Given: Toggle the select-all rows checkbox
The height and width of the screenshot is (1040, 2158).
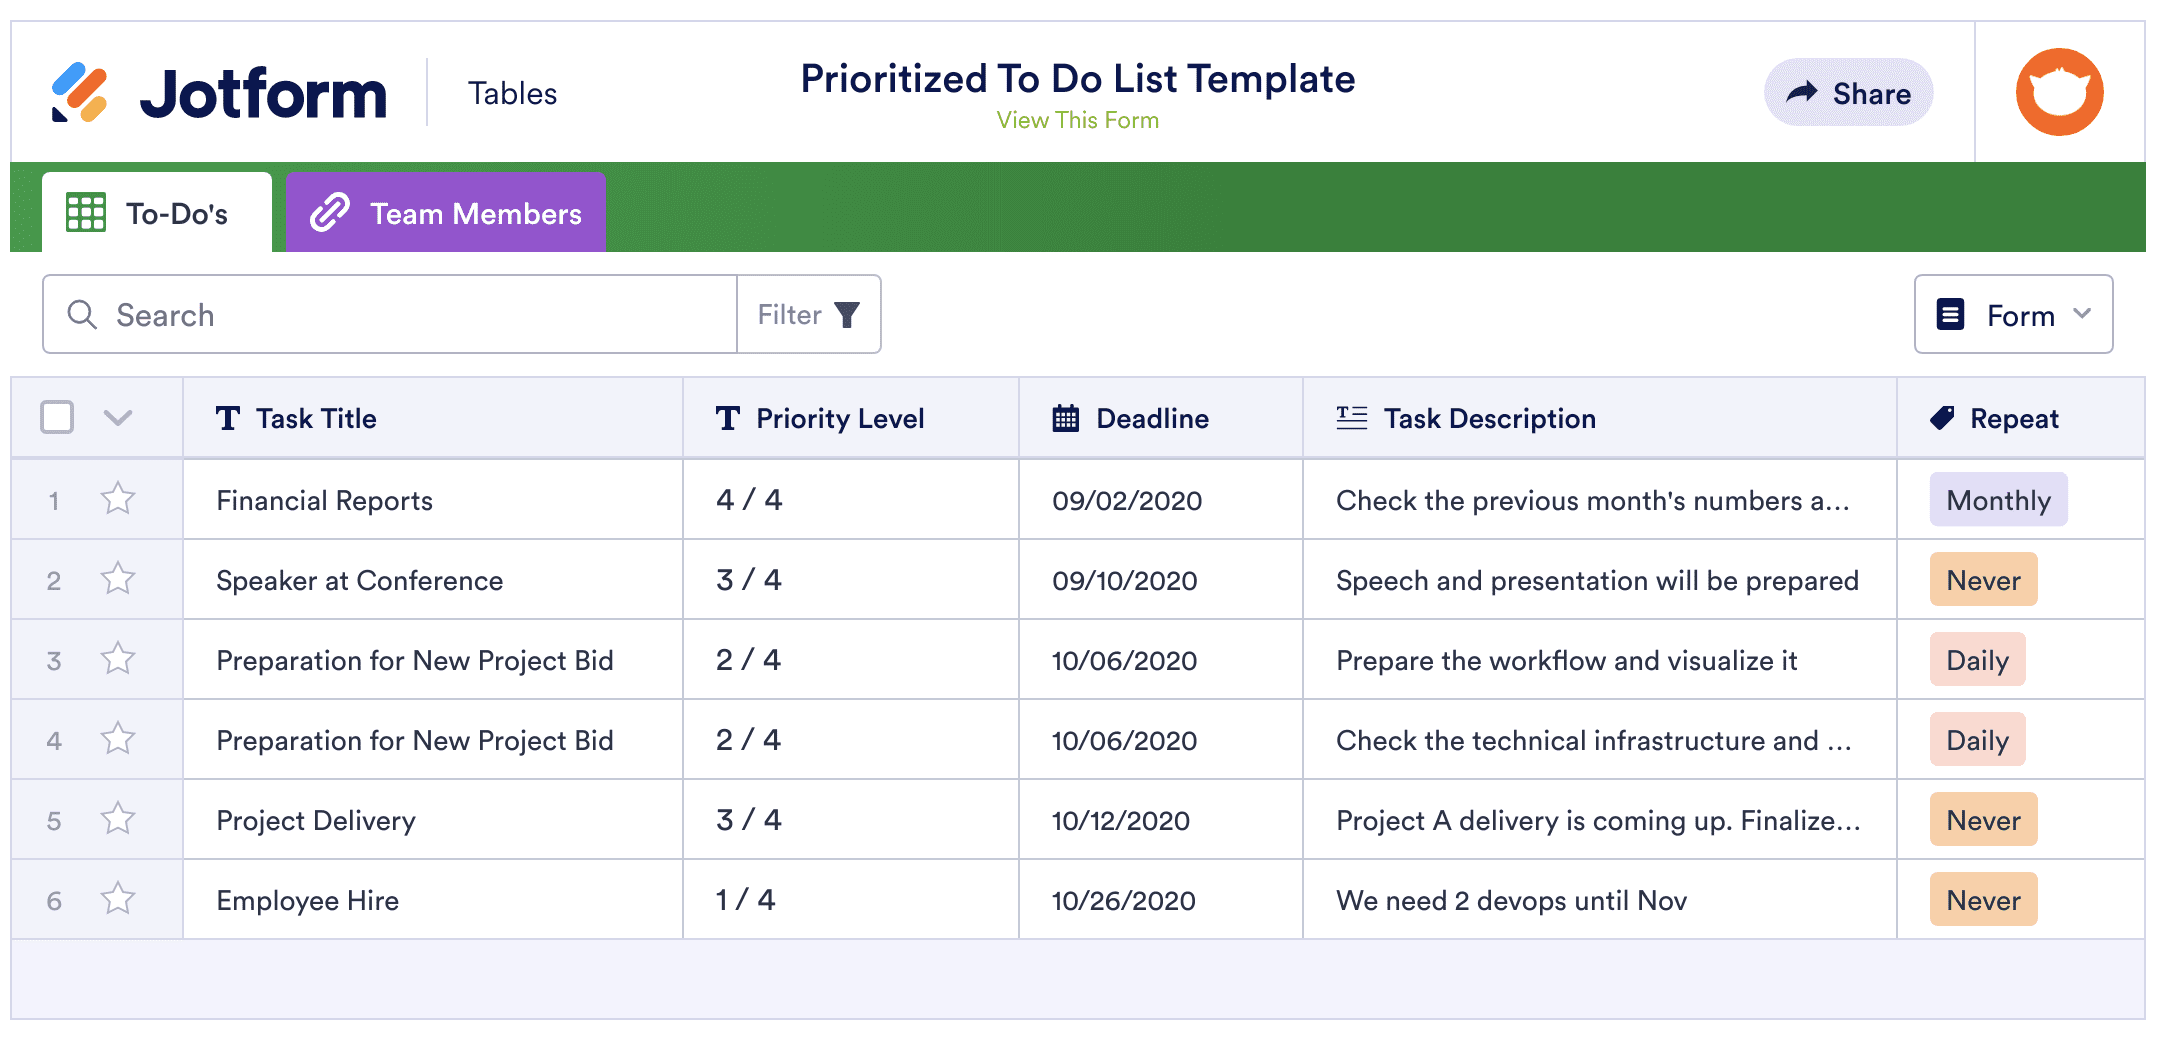Looking at the screenshot, I should (x=57, y=417).
